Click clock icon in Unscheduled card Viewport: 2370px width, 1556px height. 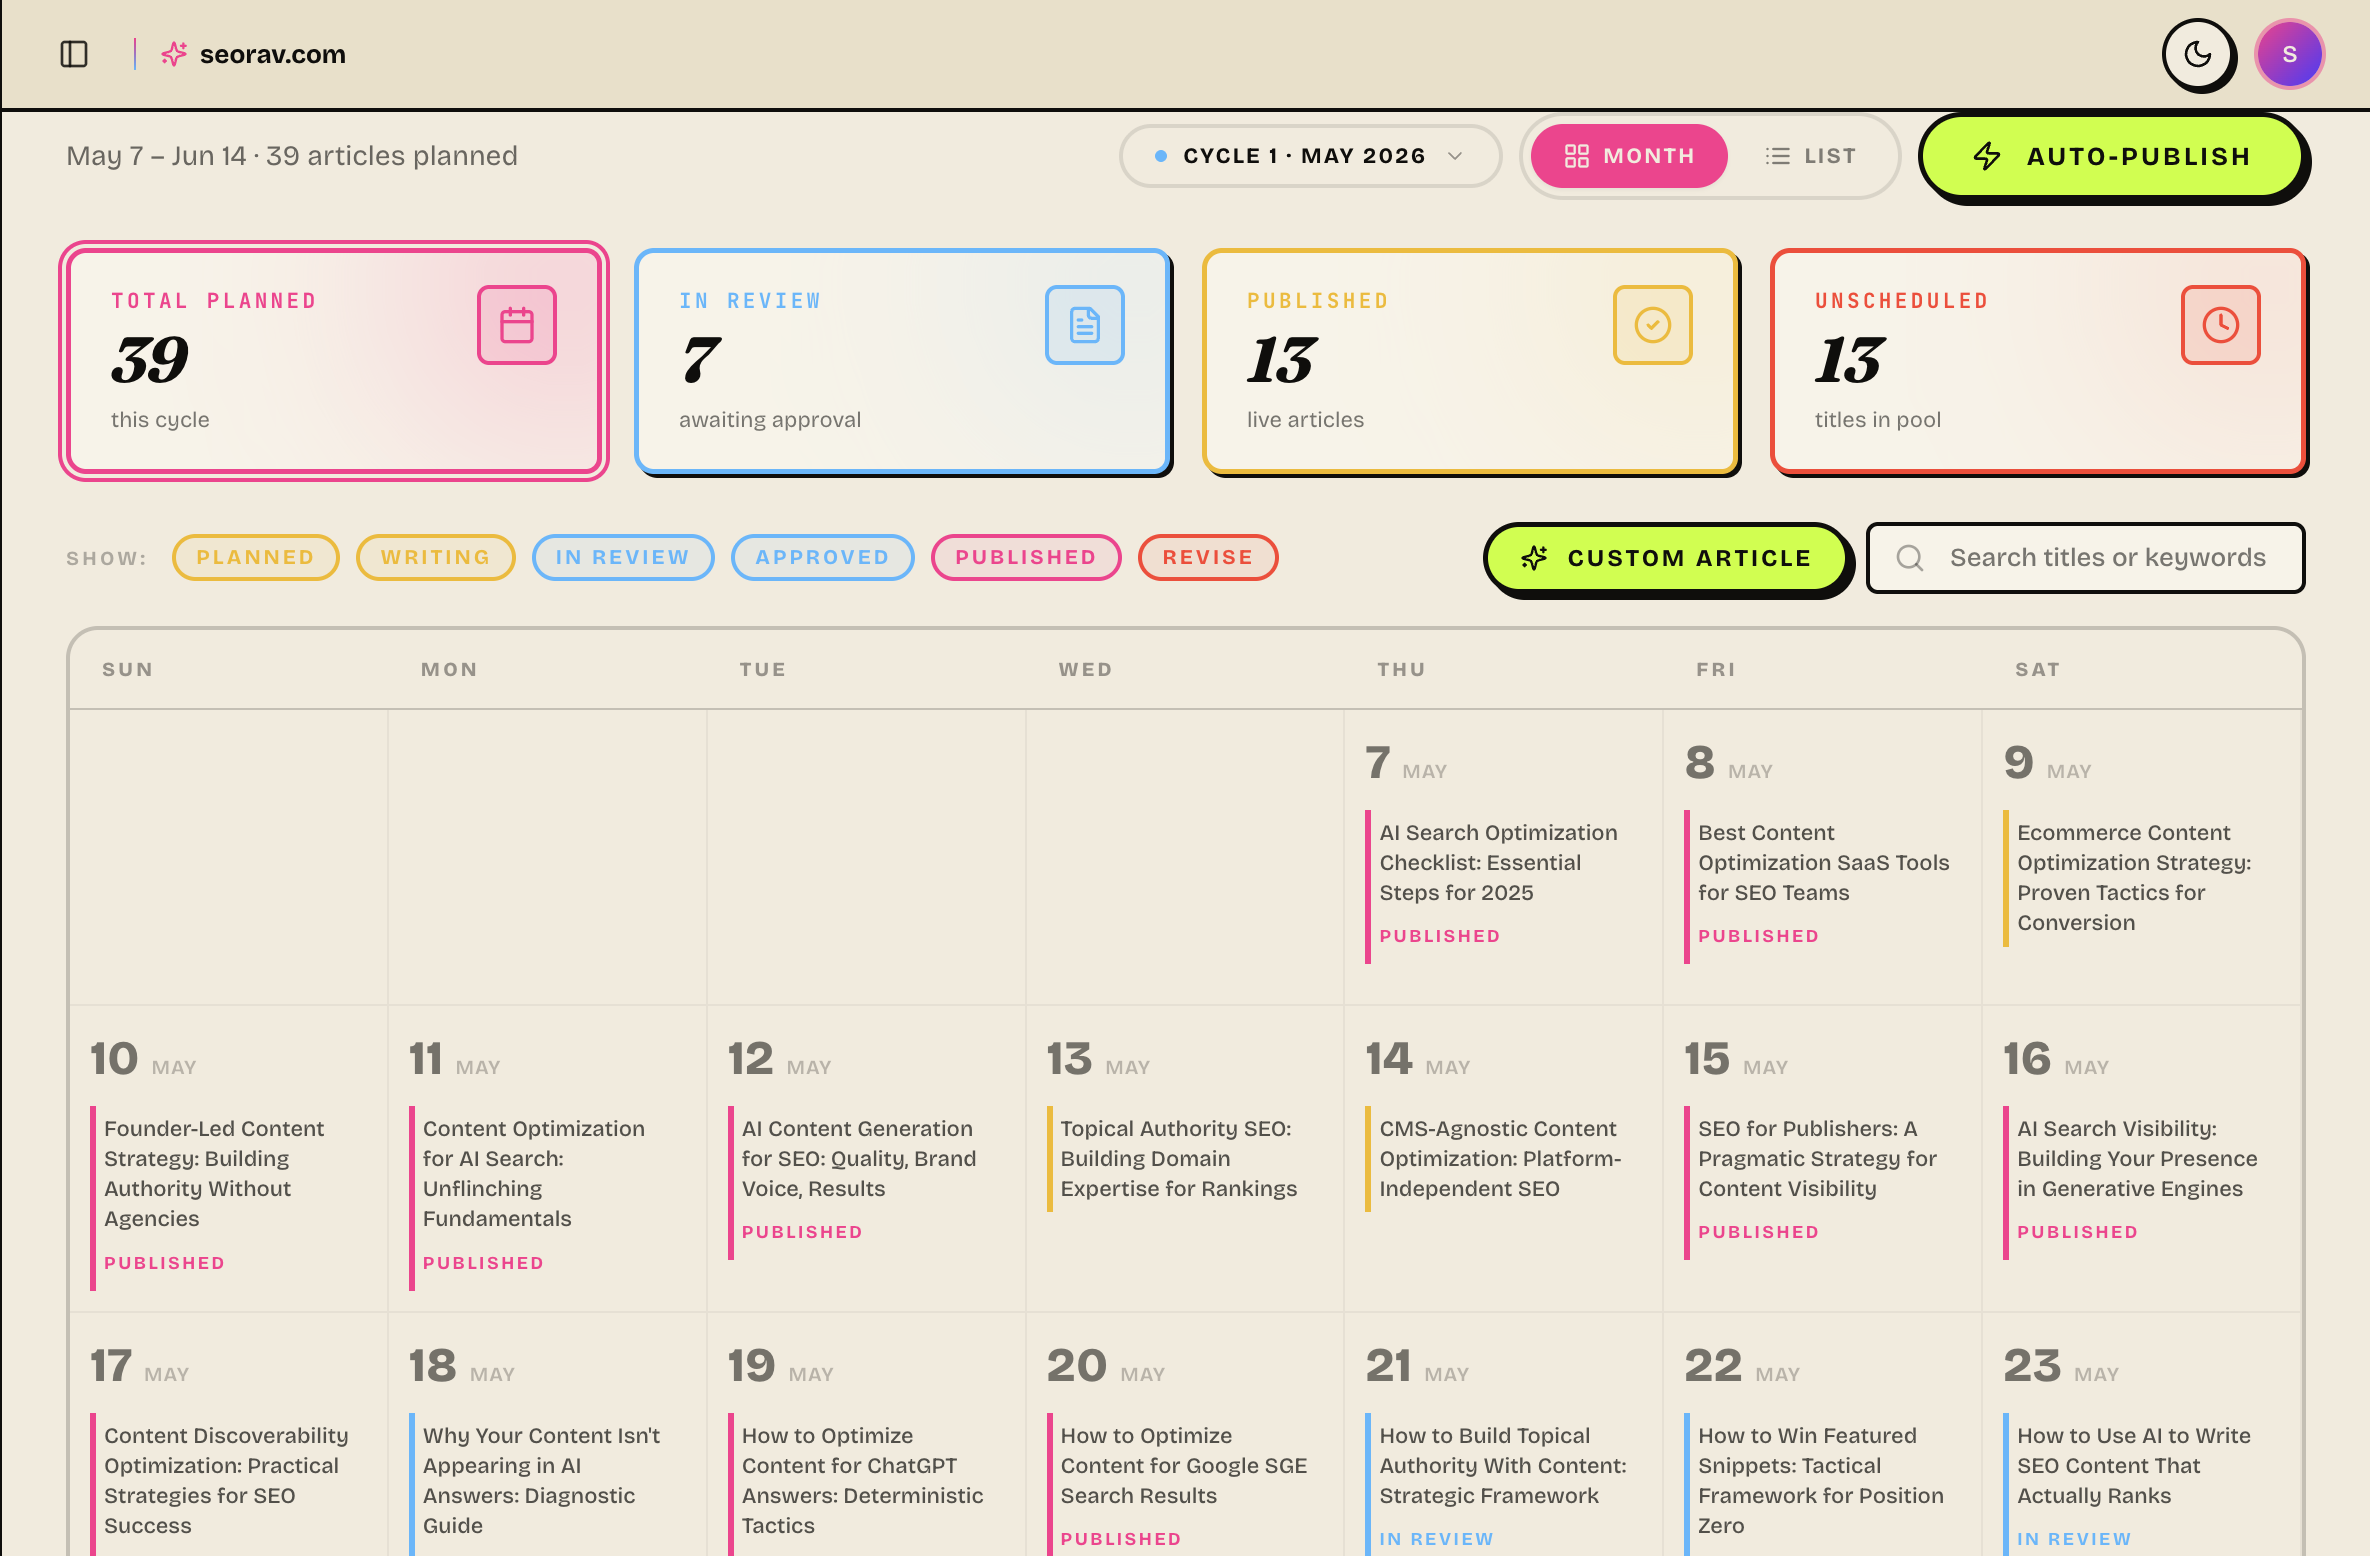pos(2221,325)
